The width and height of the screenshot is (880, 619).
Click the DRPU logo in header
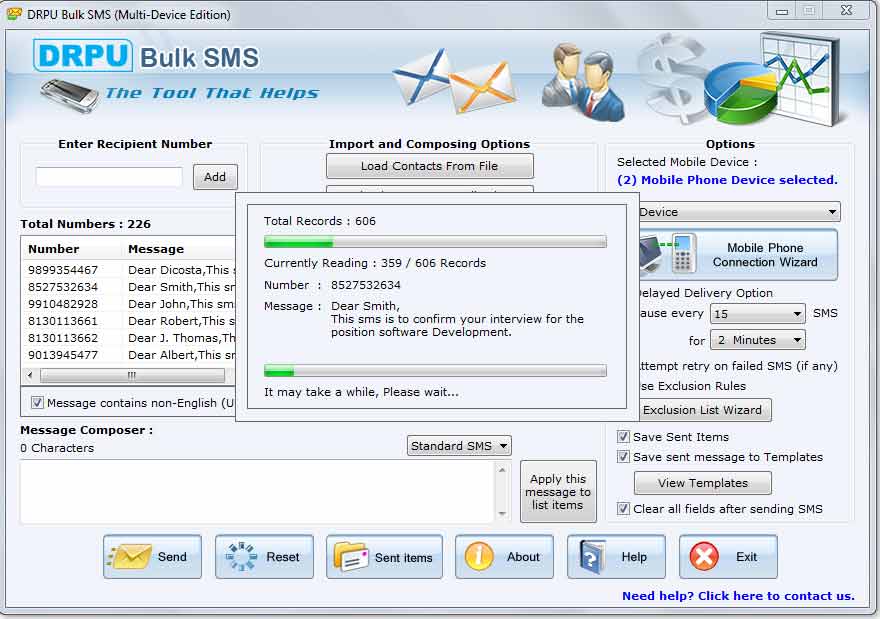[x=82, y=56]
